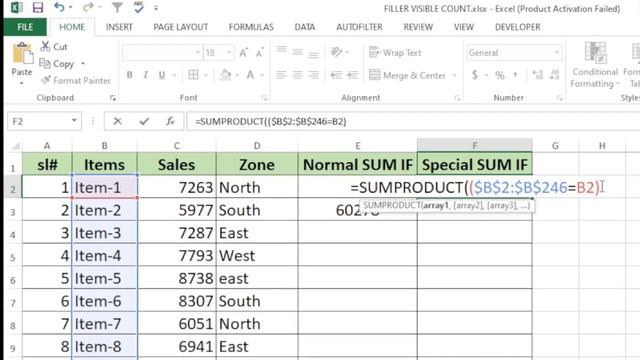Open the FILE tab
Image resolution: width=640 pixels, height=360 pixels.
coord(25,27)
